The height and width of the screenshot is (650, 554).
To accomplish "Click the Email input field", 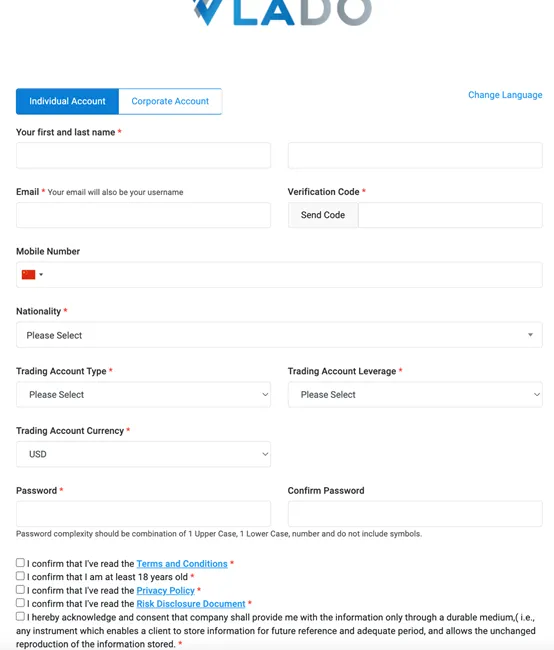I will [143, 215].
